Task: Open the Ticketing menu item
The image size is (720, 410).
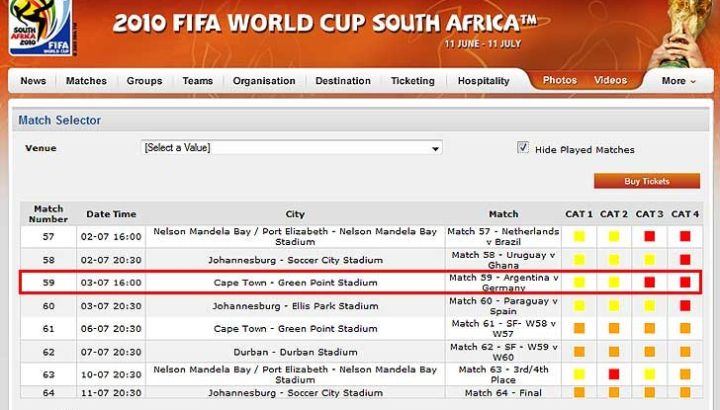Action: coord(412,81)
